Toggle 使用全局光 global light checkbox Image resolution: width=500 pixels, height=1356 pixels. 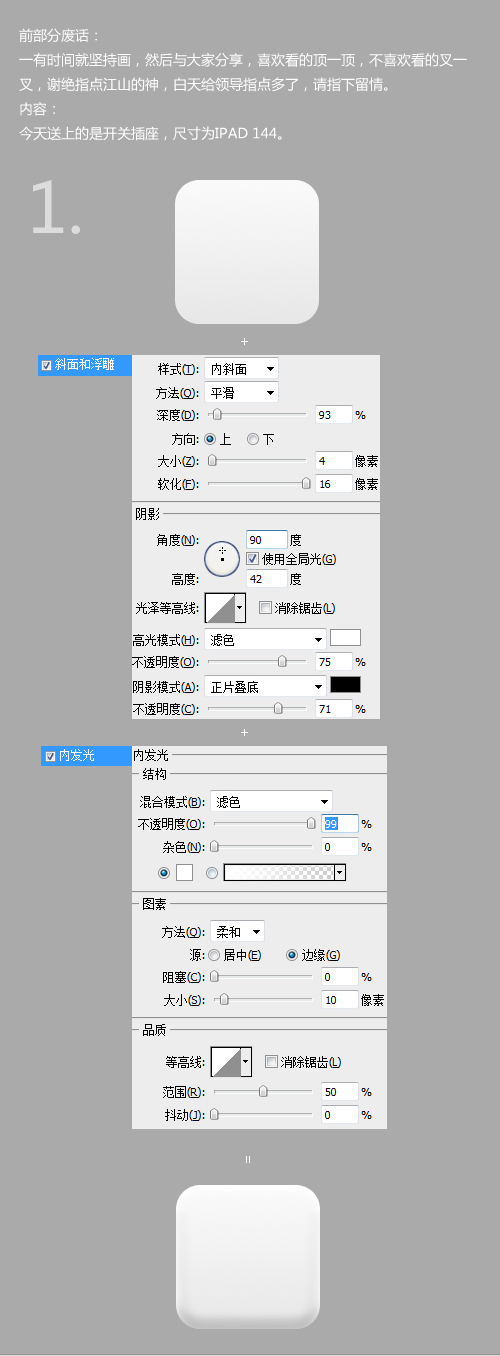[x=252, y=559]
